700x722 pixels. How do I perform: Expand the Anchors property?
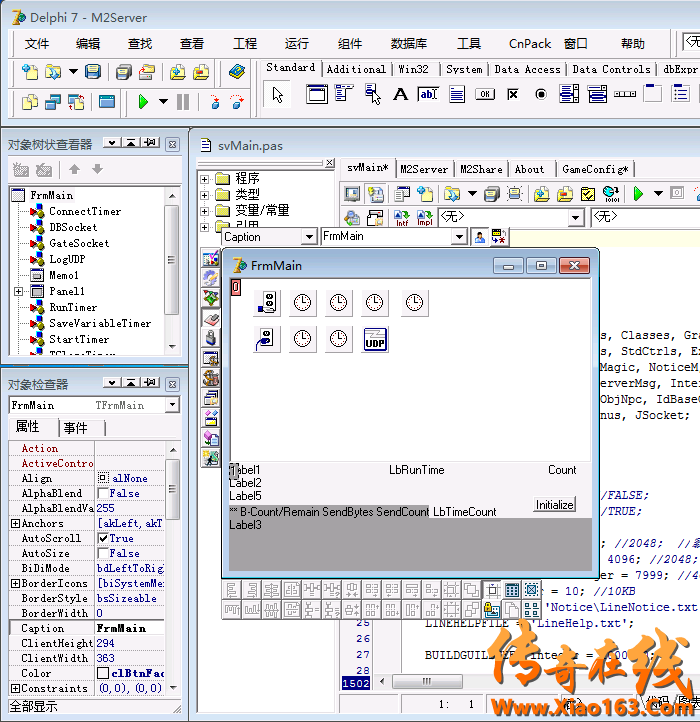[x=15, y=524]
